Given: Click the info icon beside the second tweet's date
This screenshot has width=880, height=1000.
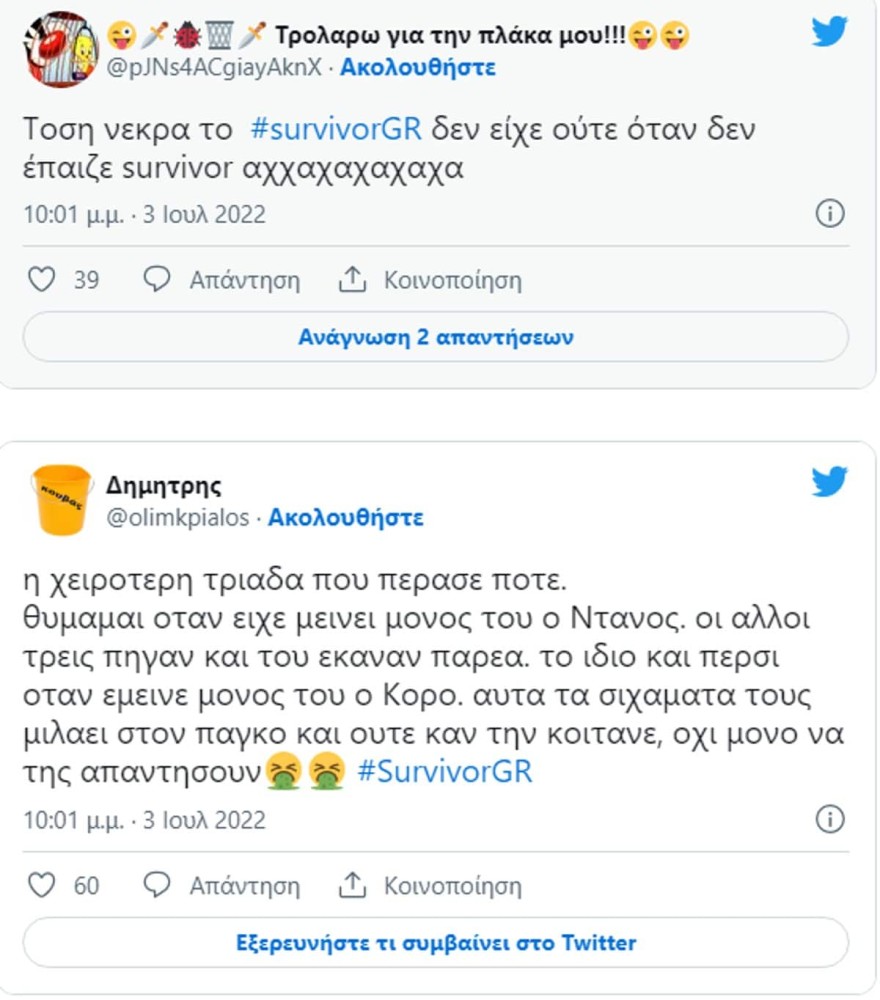Looking at the screenshot, I should (829, 820).
